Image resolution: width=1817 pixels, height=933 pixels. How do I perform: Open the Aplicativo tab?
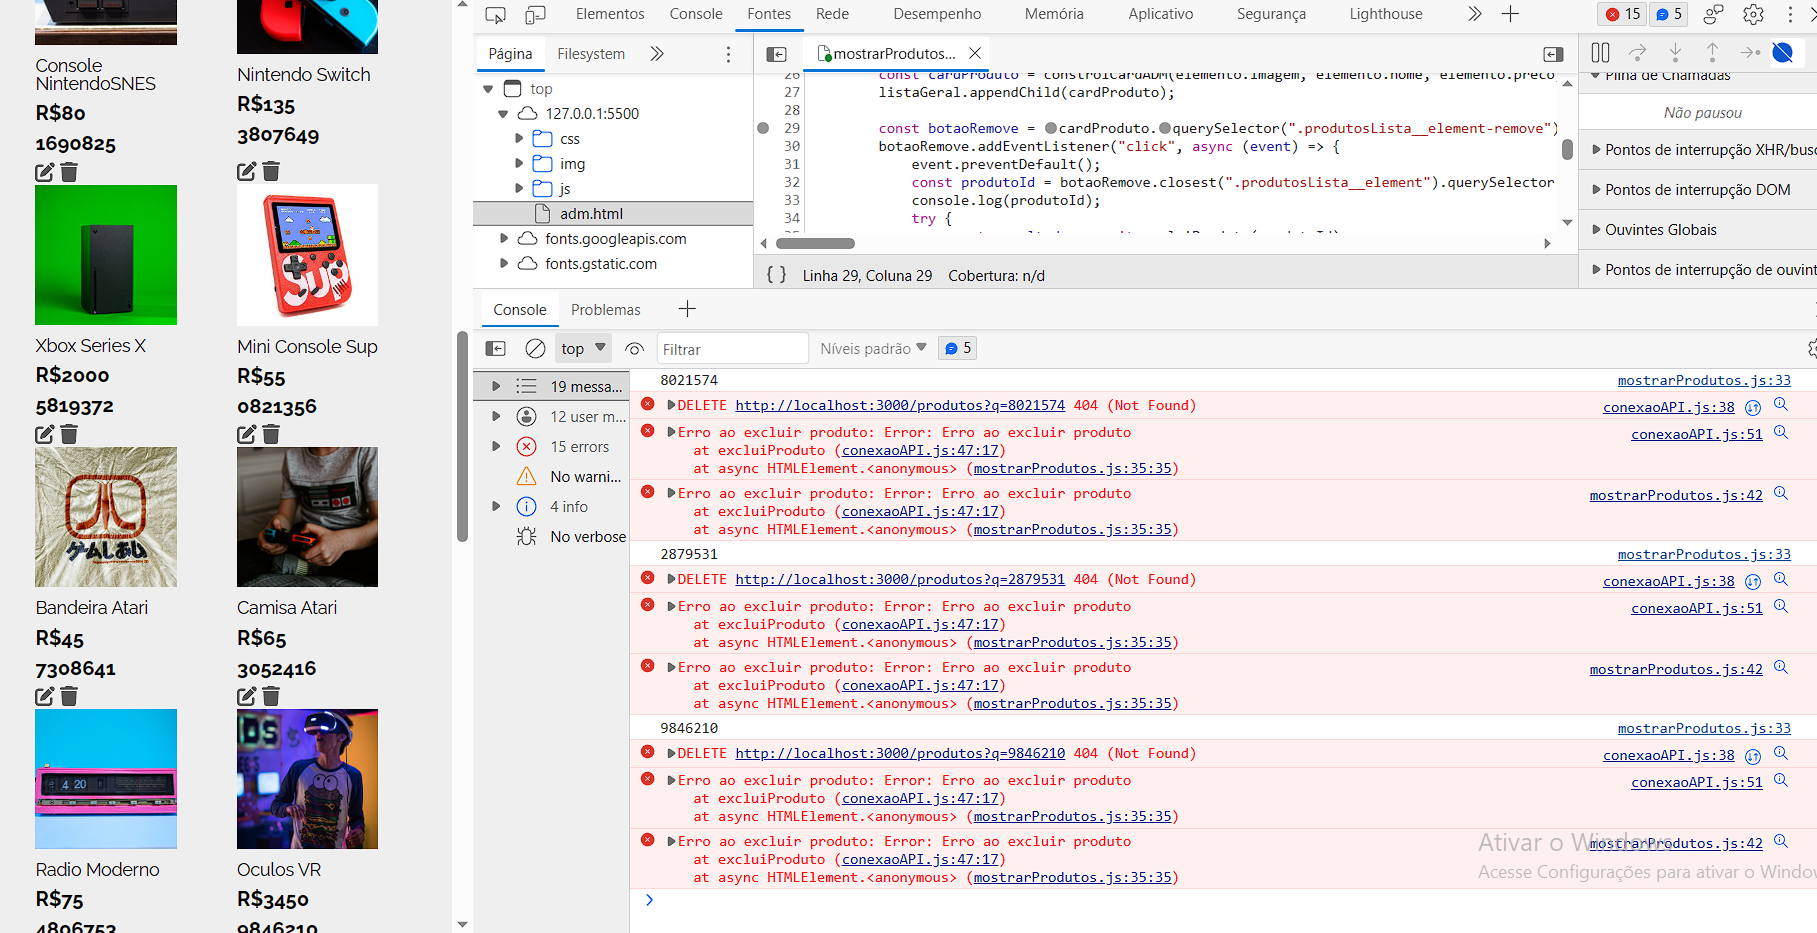1161,14
